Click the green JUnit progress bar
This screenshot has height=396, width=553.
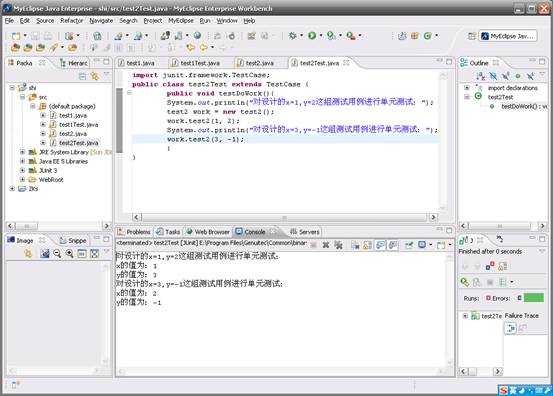tap(534, 298)
